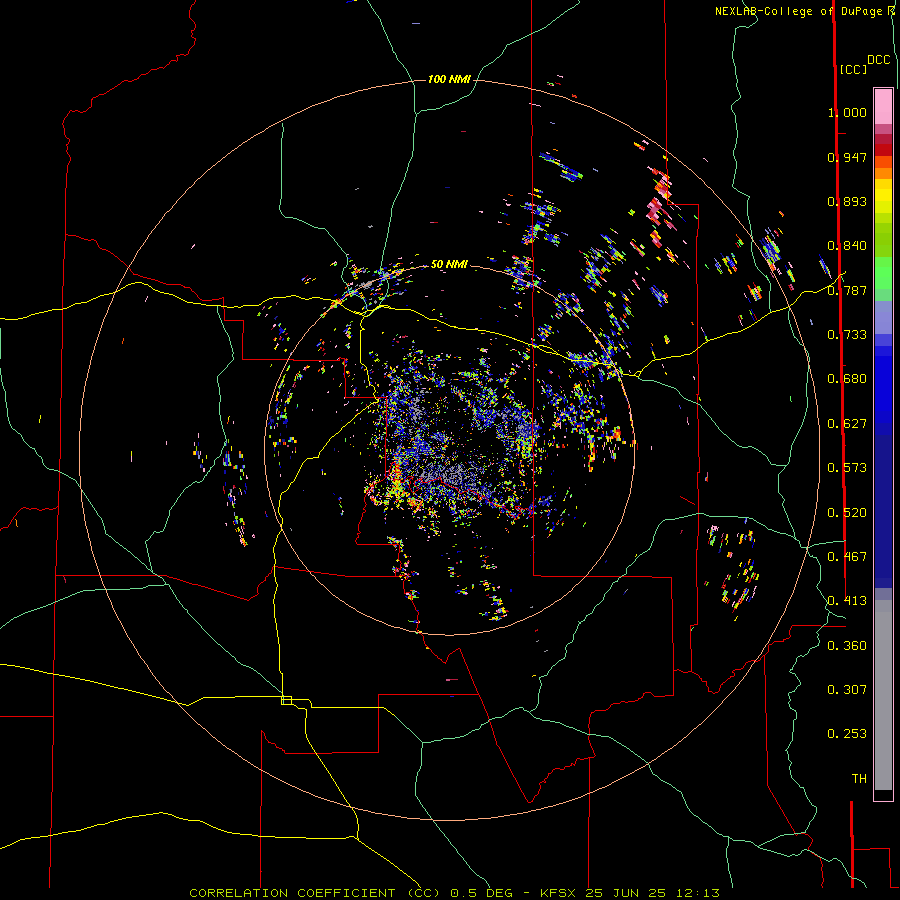The width and height of the screenshot is (900, 900).
Task: Select the pink segment of the color bar
Action: point(883,107)
